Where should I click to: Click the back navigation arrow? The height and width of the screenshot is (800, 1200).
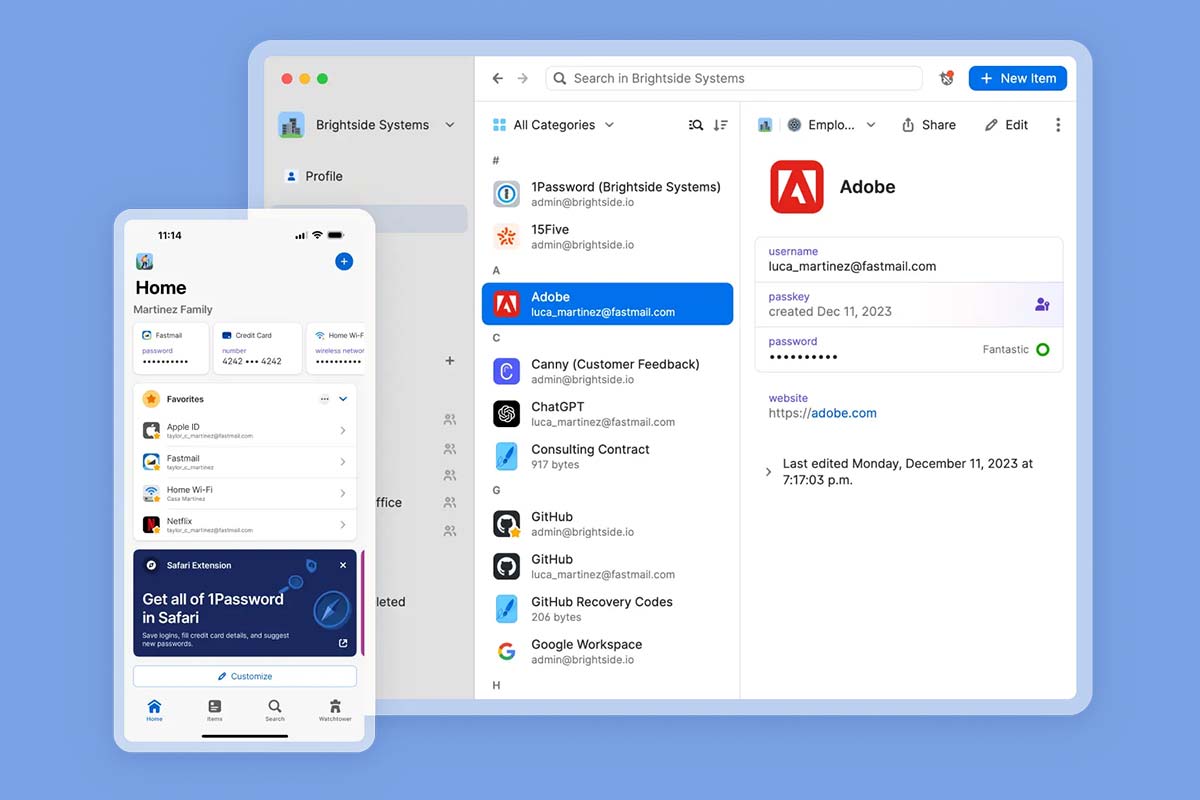(498, 78)
